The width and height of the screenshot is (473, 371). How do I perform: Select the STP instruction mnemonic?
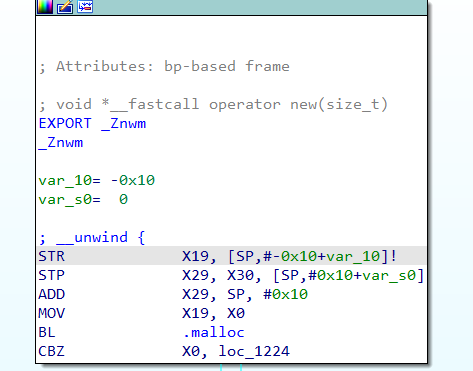pos(52,275)
